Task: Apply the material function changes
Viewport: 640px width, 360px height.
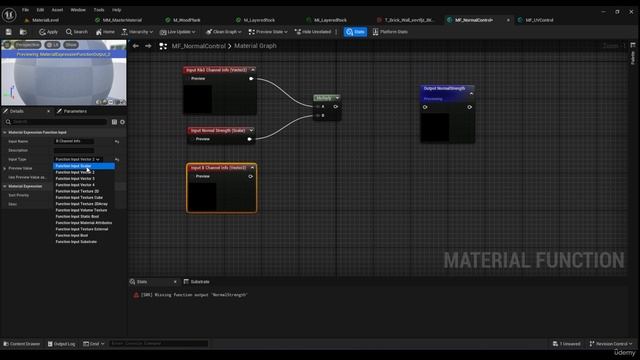Action: tap(48, 32)
